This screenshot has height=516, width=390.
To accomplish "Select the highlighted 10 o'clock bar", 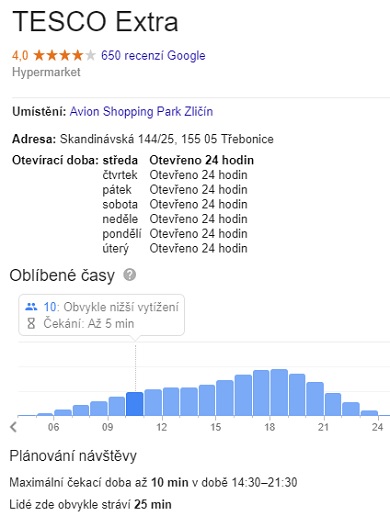I will [135, 404].
